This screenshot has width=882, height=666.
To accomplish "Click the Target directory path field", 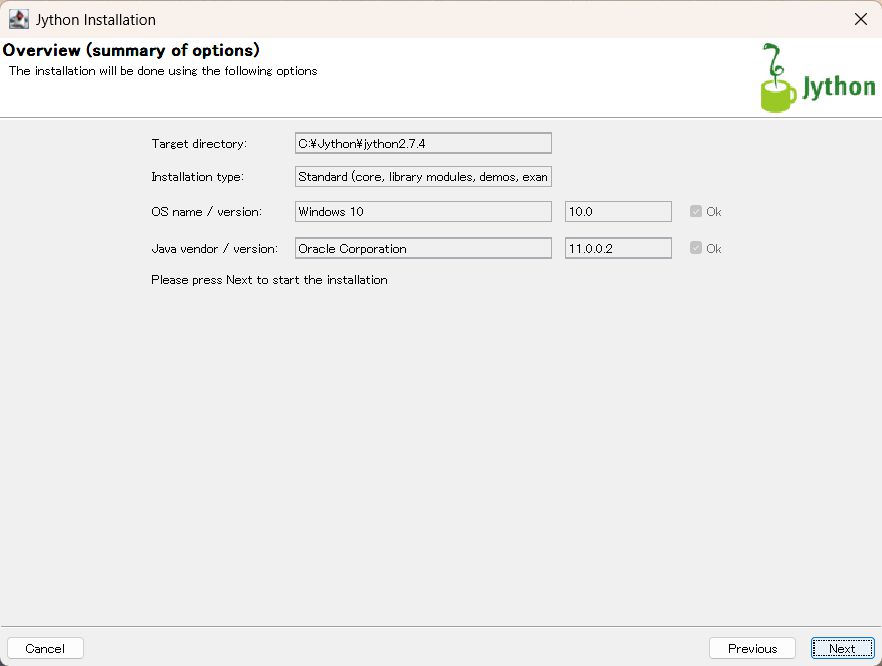I will 423,144.
